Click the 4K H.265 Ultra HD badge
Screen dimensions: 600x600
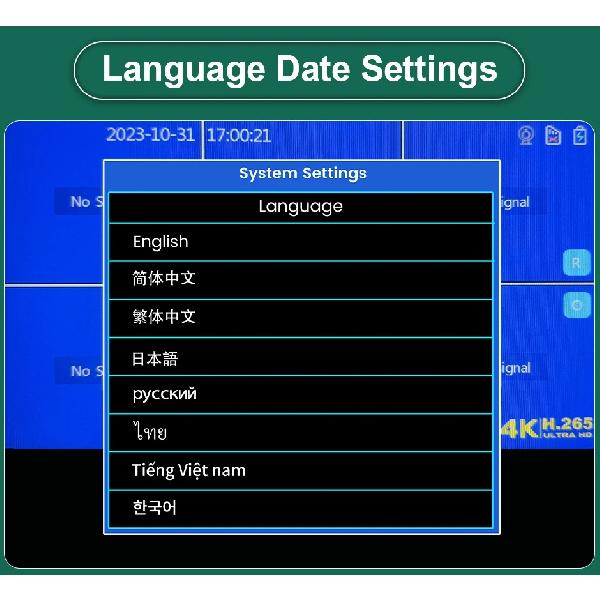click(547, 428)
